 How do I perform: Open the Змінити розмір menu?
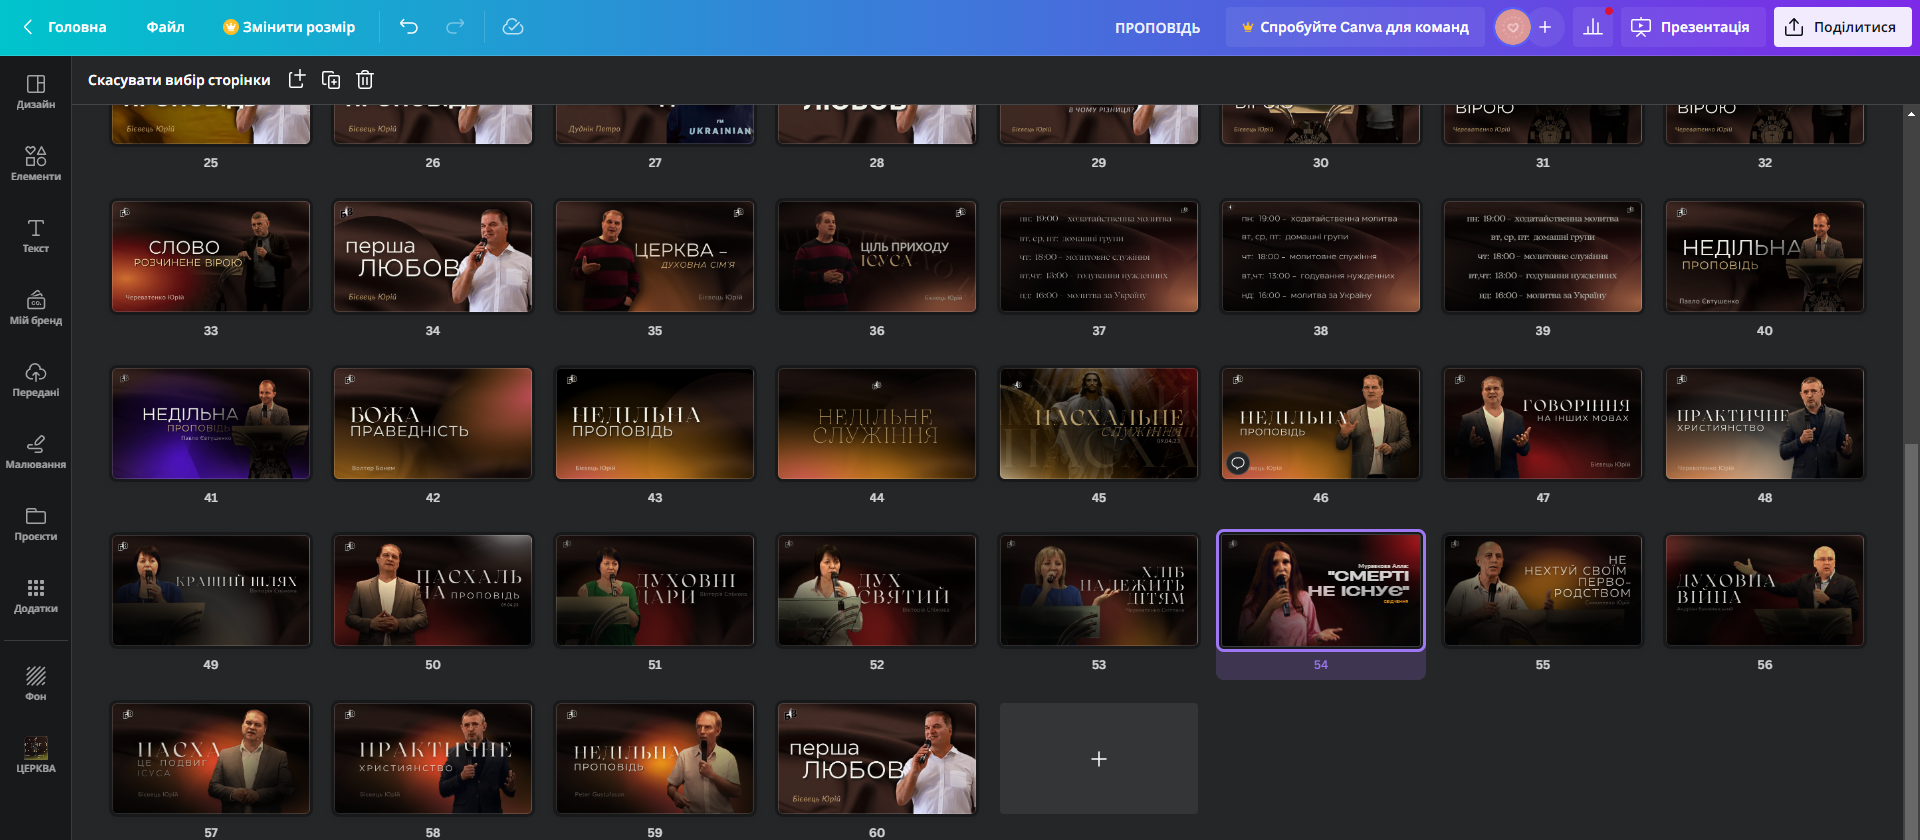289,27
